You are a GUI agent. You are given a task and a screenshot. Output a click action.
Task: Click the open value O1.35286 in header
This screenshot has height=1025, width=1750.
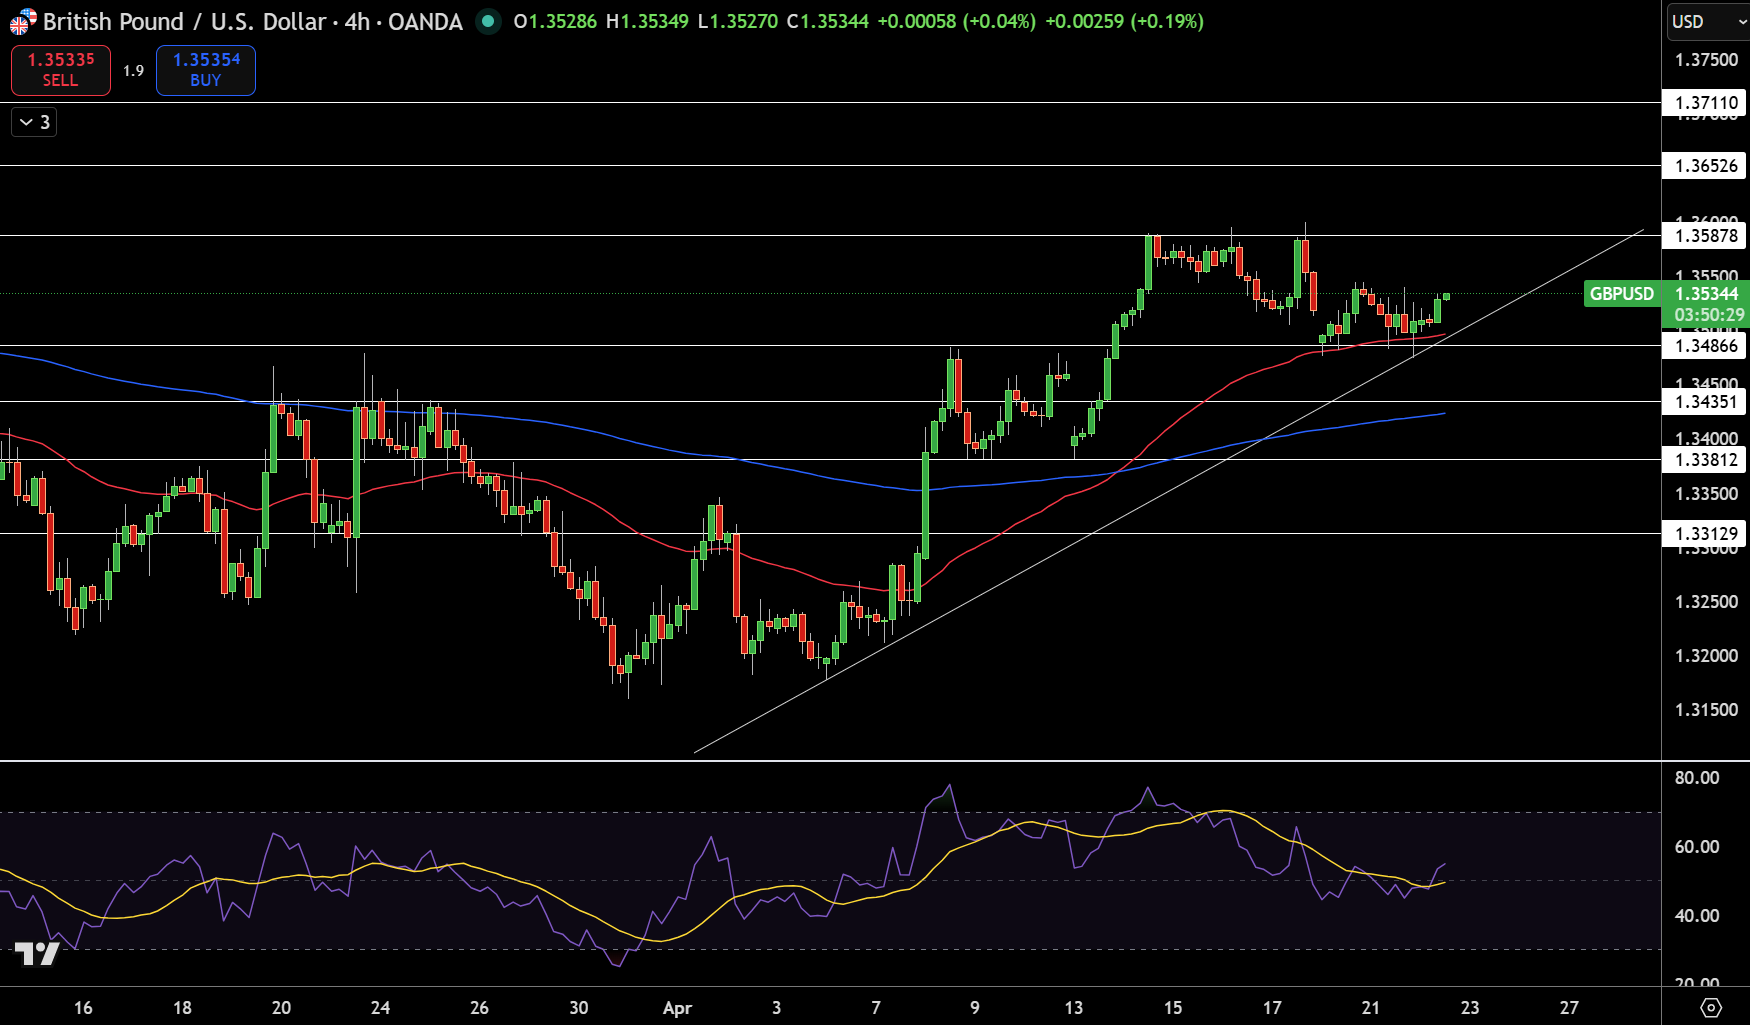click(x=555, y=21)
